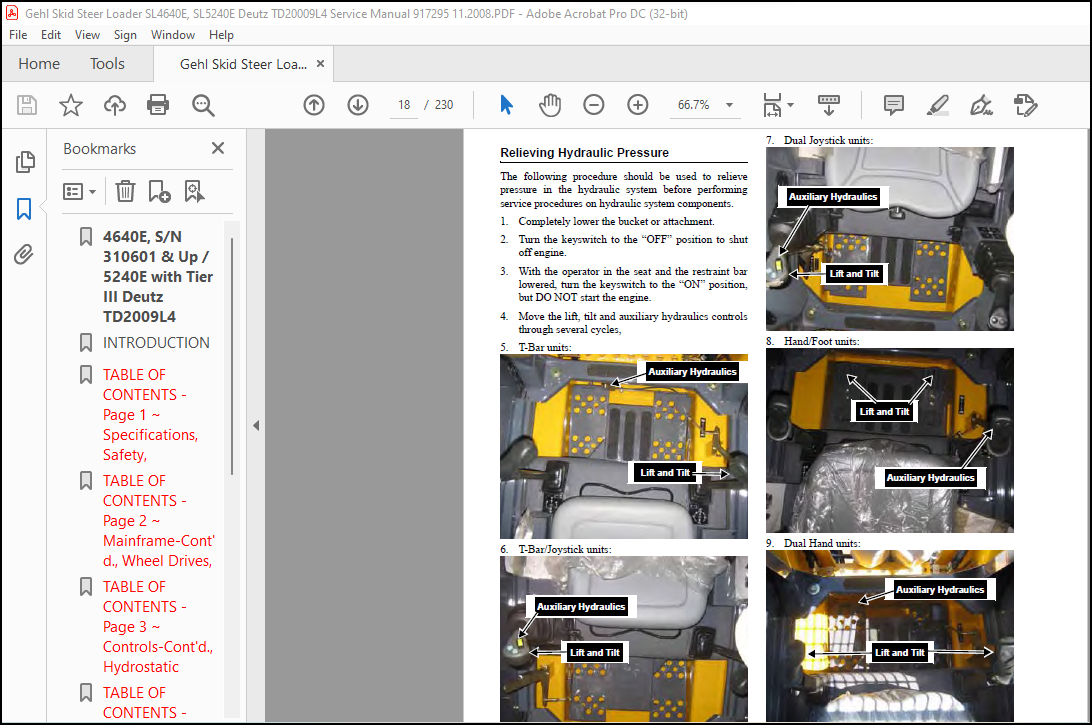Screen dimensions: 1092x725
Task: Toggle the Bookmarks navigation panel icon
Action: point(24,208)
